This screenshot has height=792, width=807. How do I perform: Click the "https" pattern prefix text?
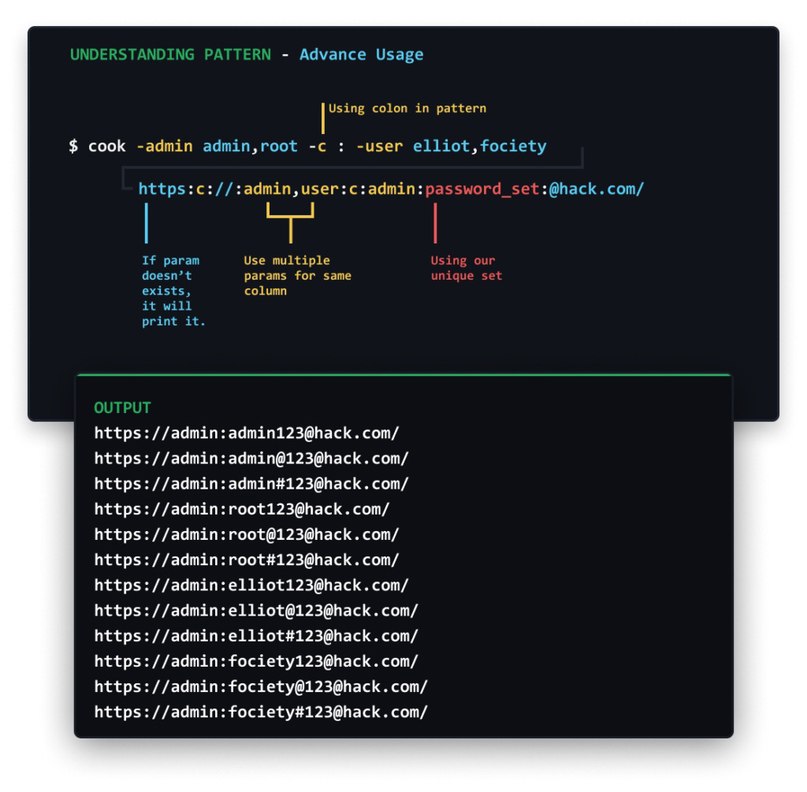click(162, 189)
